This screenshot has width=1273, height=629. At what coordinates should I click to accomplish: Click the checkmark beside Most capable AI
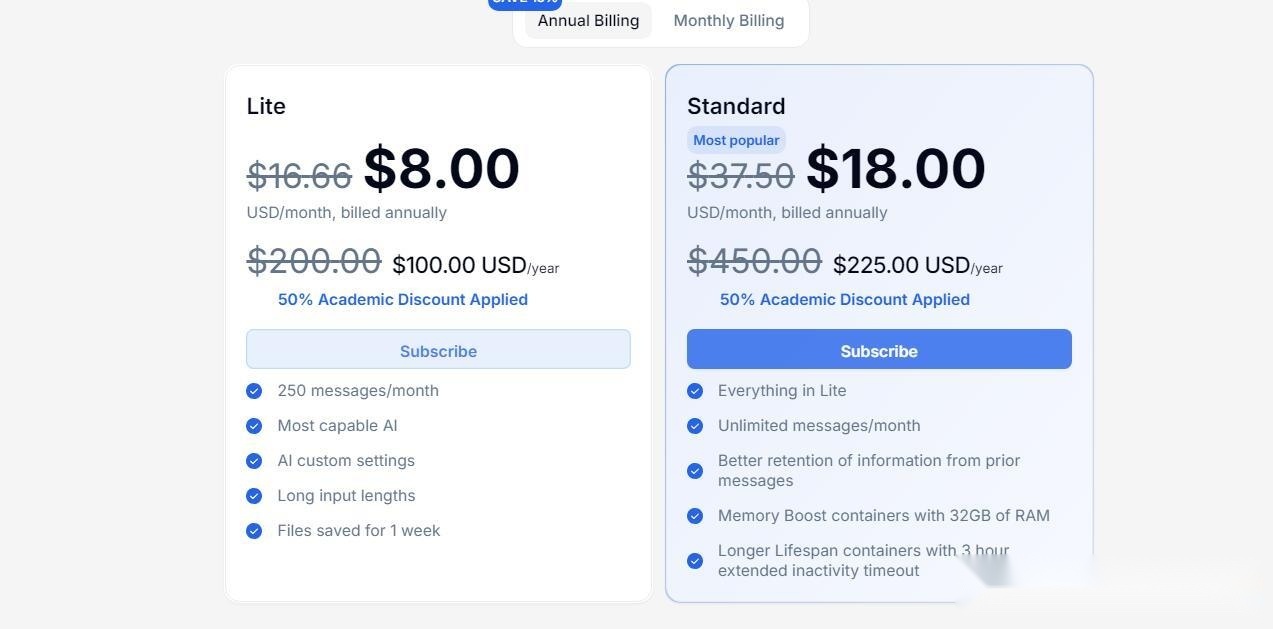point(254,426)
